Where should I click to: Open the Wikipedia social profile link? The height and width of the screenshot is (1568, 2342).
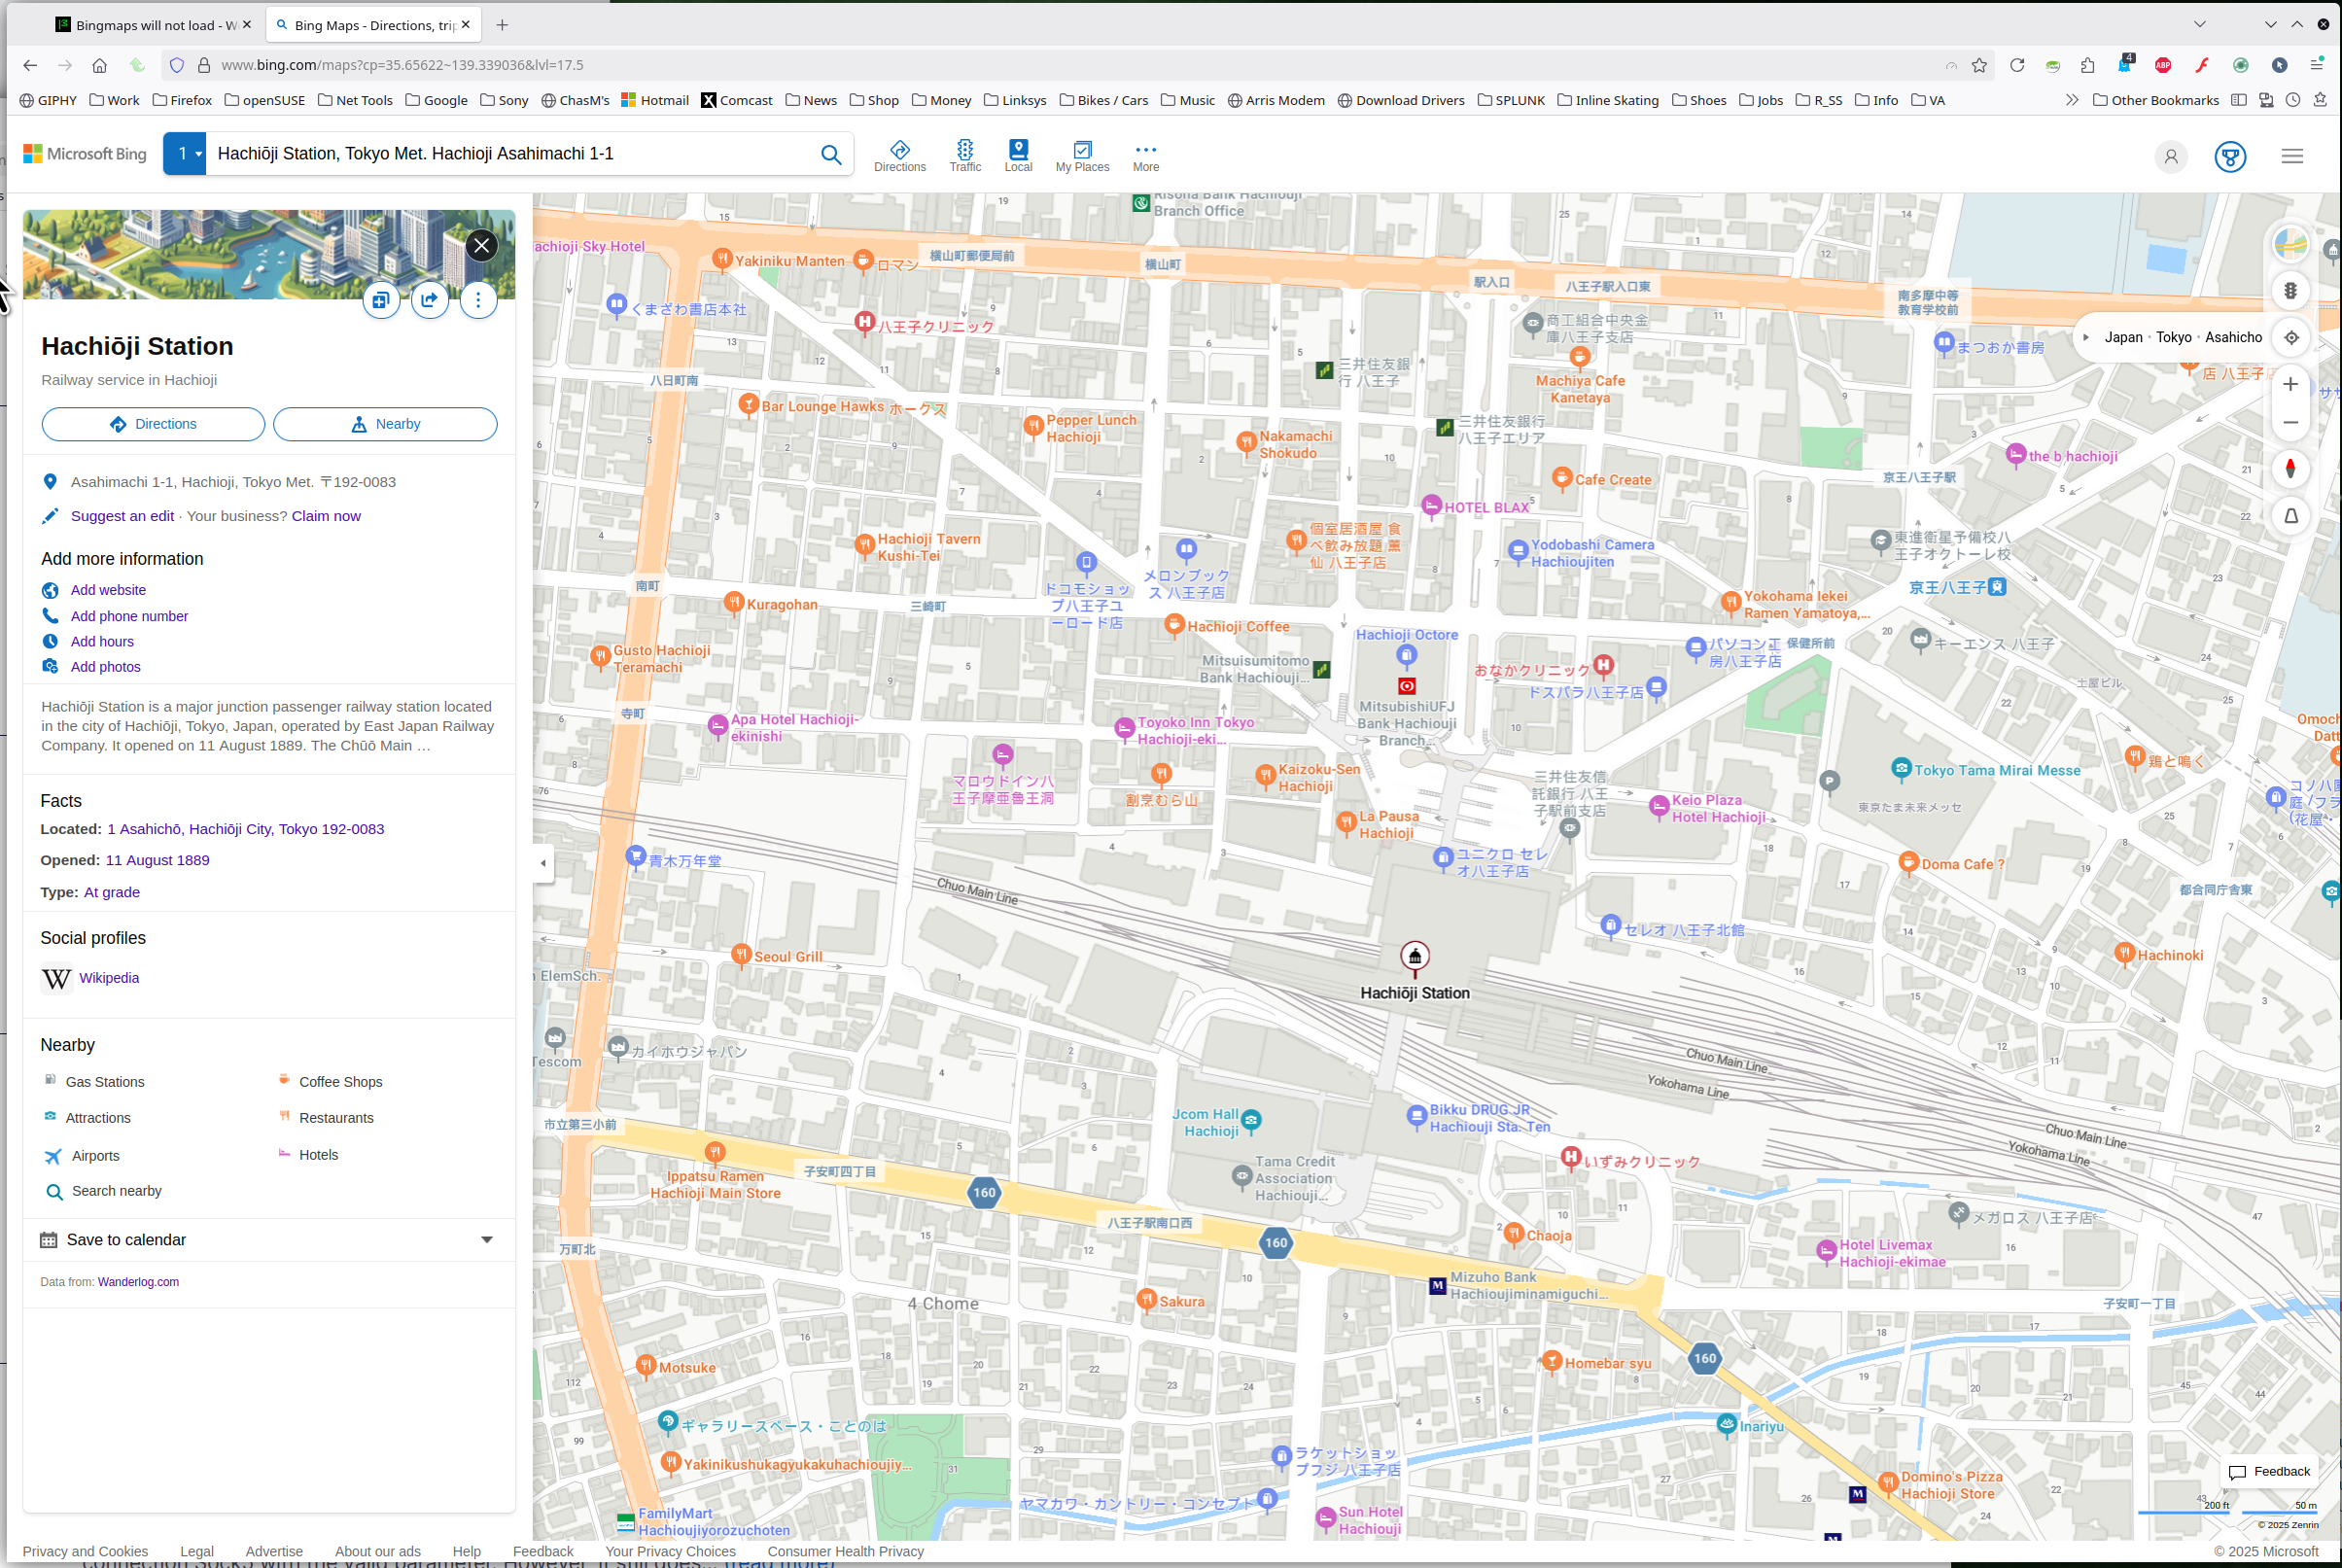point(109,978)
